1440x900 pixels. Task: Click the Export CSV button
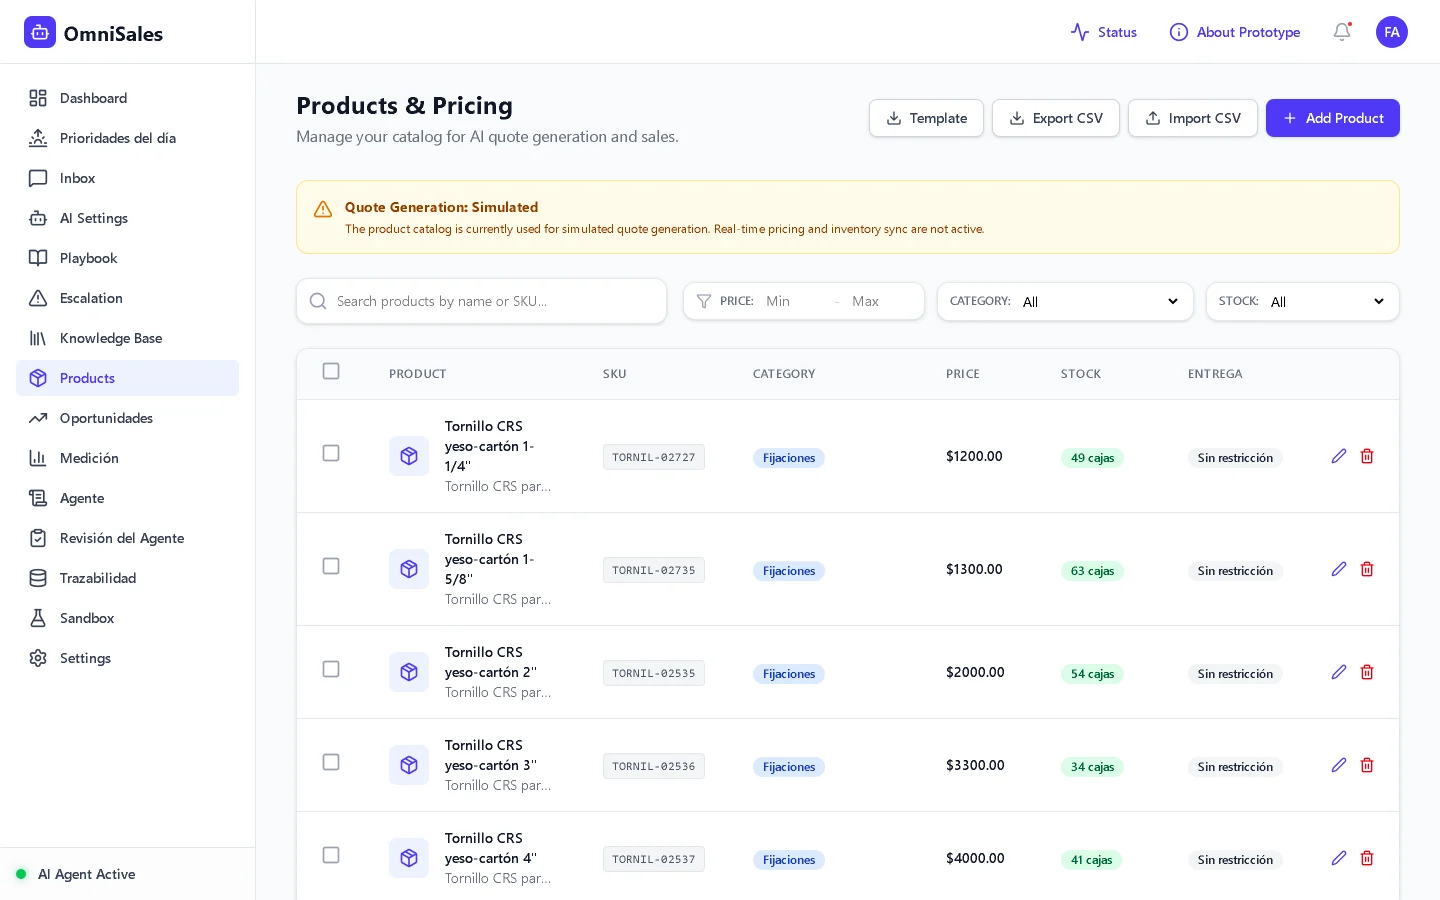1055,118
